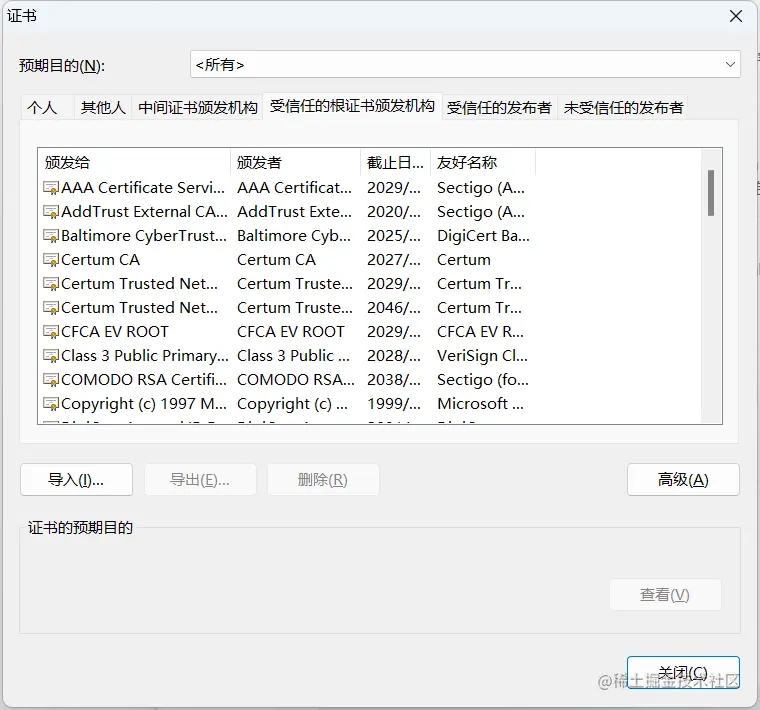Click the Baltimore Cyb... issuer cell
Viewport: 760px width, 710px height.
(x=294, y=236)
